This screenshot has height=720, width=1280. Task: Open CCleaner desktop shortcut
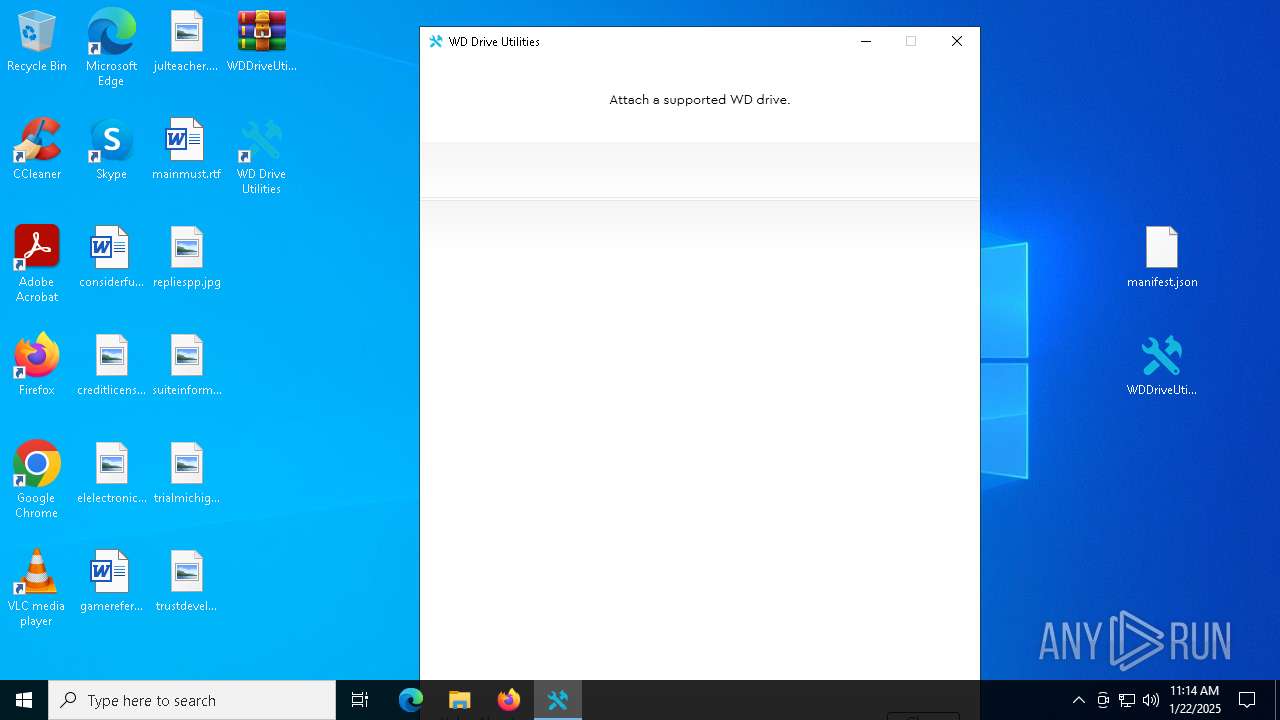(37, 150)
